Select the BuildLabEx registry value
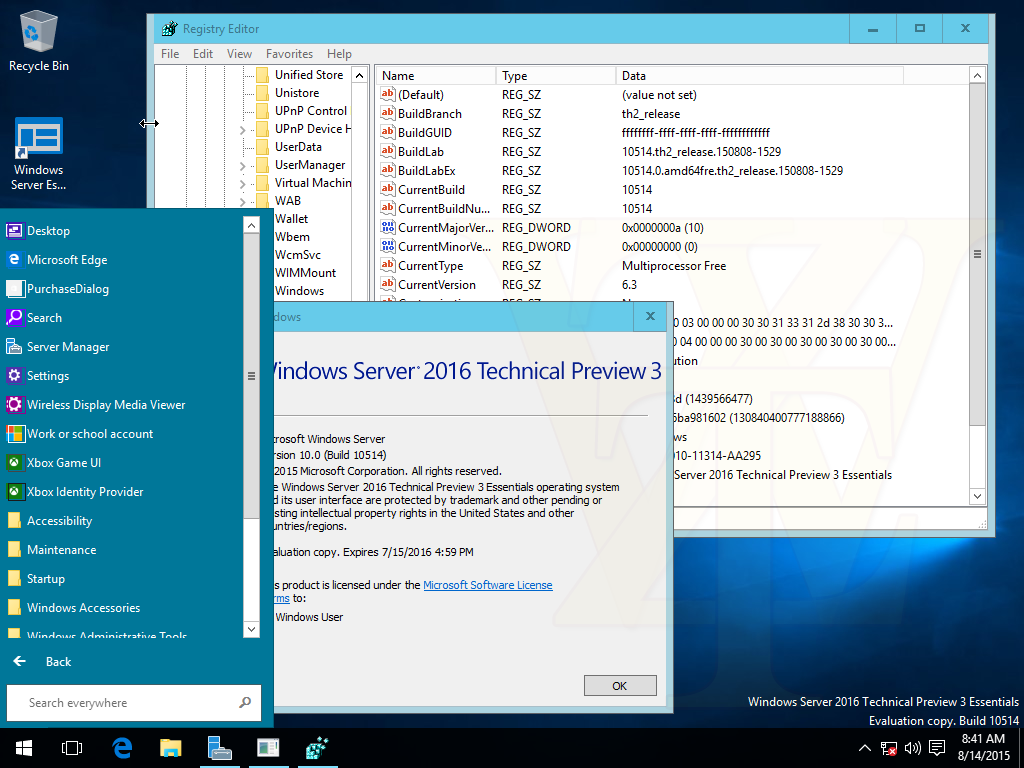 (x=426, y=170)
